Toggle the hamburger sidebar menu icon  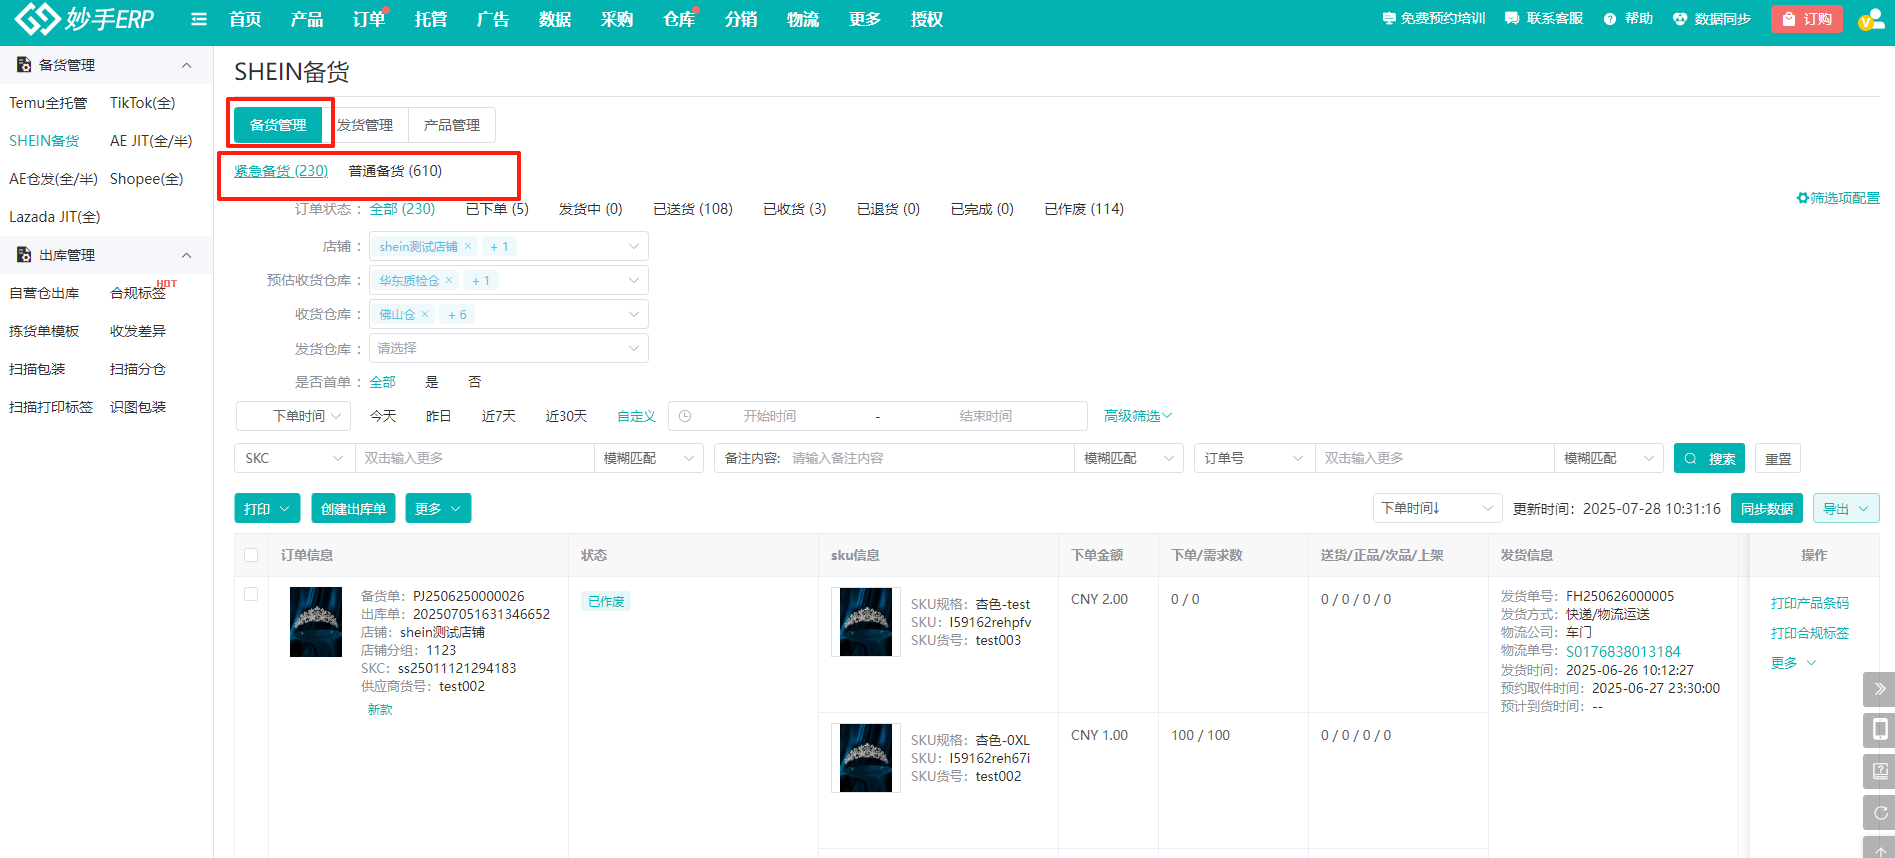(x=199, y=19)
